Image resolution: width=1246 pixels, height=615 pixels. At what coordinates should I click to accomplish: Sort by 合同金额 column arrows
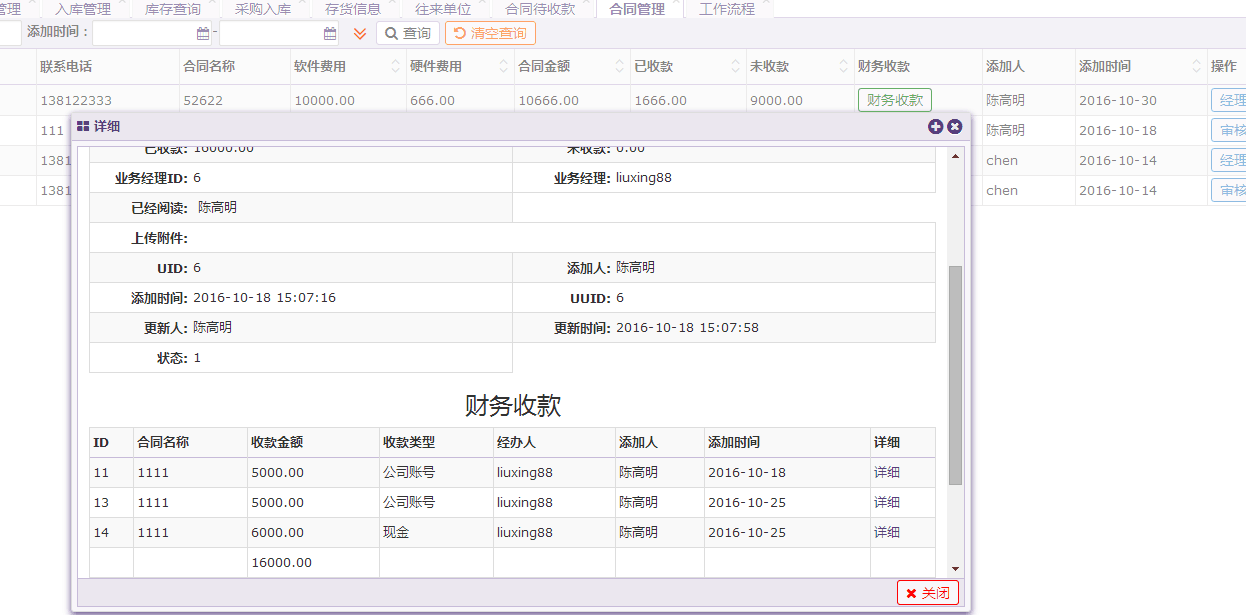tap(619, 67)
